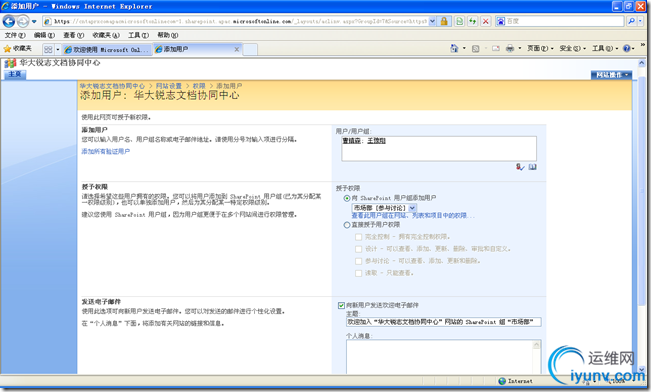The height and width of the screenshot is (392, 651).
Task: Follow the 权限 breadcrumb link
Action: 199,86
